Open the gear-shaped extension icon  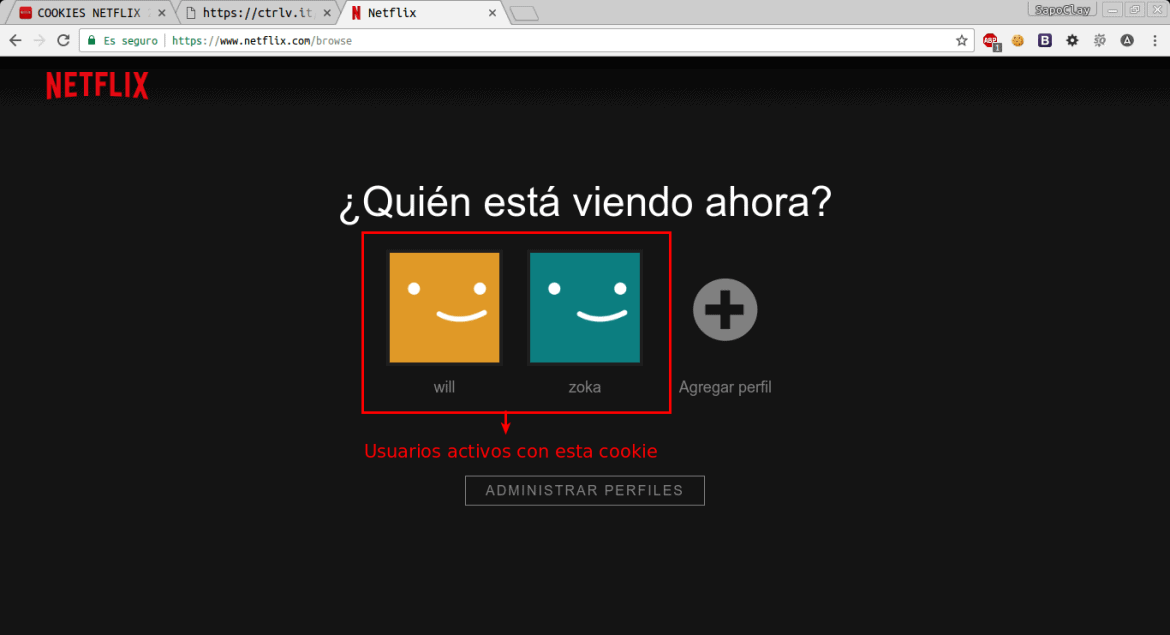coord(1072,41)
